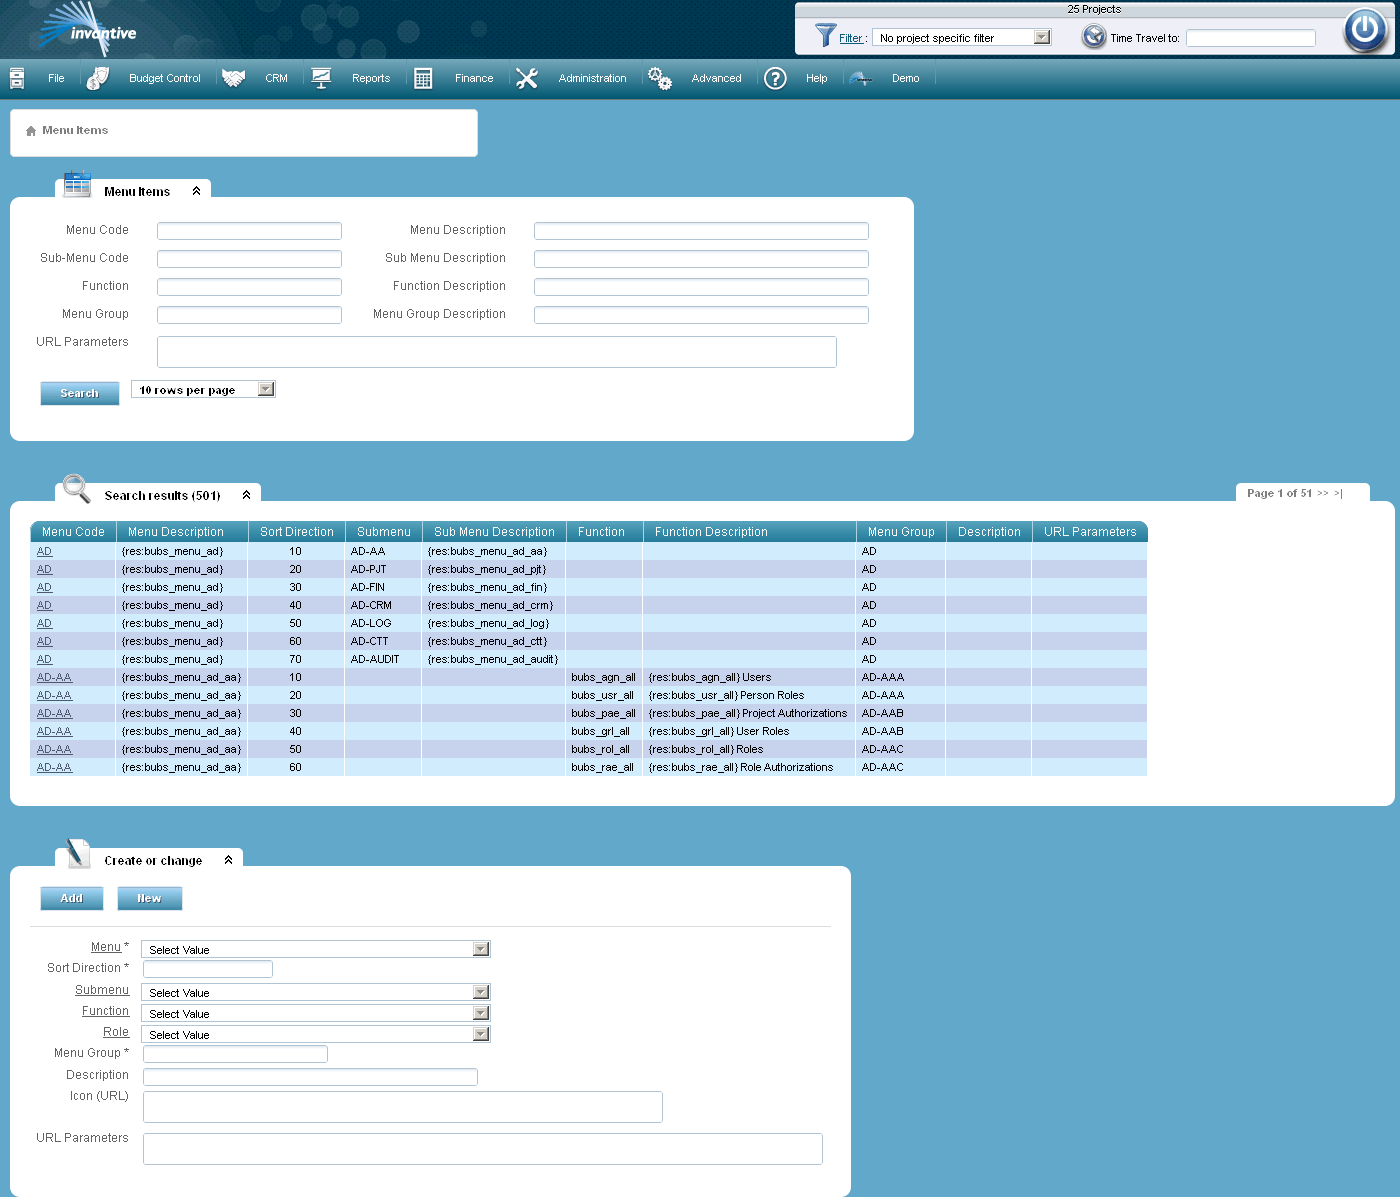
Task: Click the filter funnel icon
Action: coord(825,36)
